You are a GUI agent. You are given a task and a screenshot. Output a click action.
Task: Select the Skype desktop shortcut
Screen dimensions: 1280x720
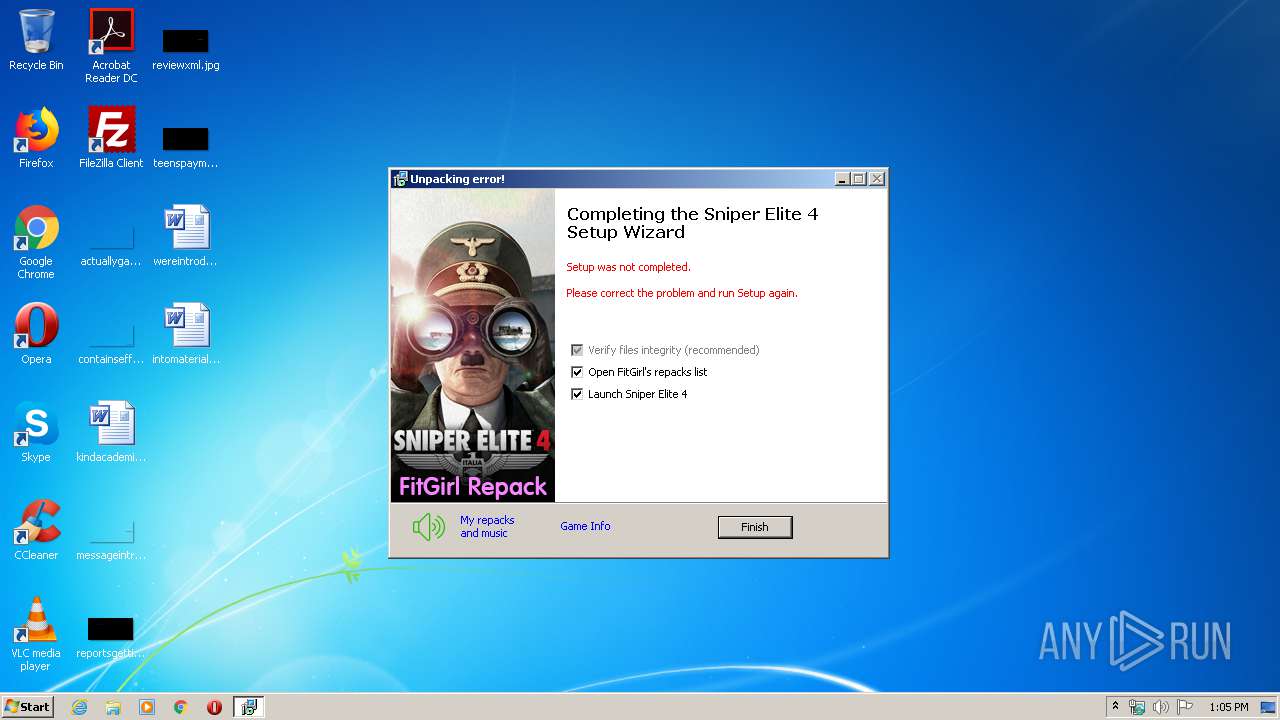(36, 432)
